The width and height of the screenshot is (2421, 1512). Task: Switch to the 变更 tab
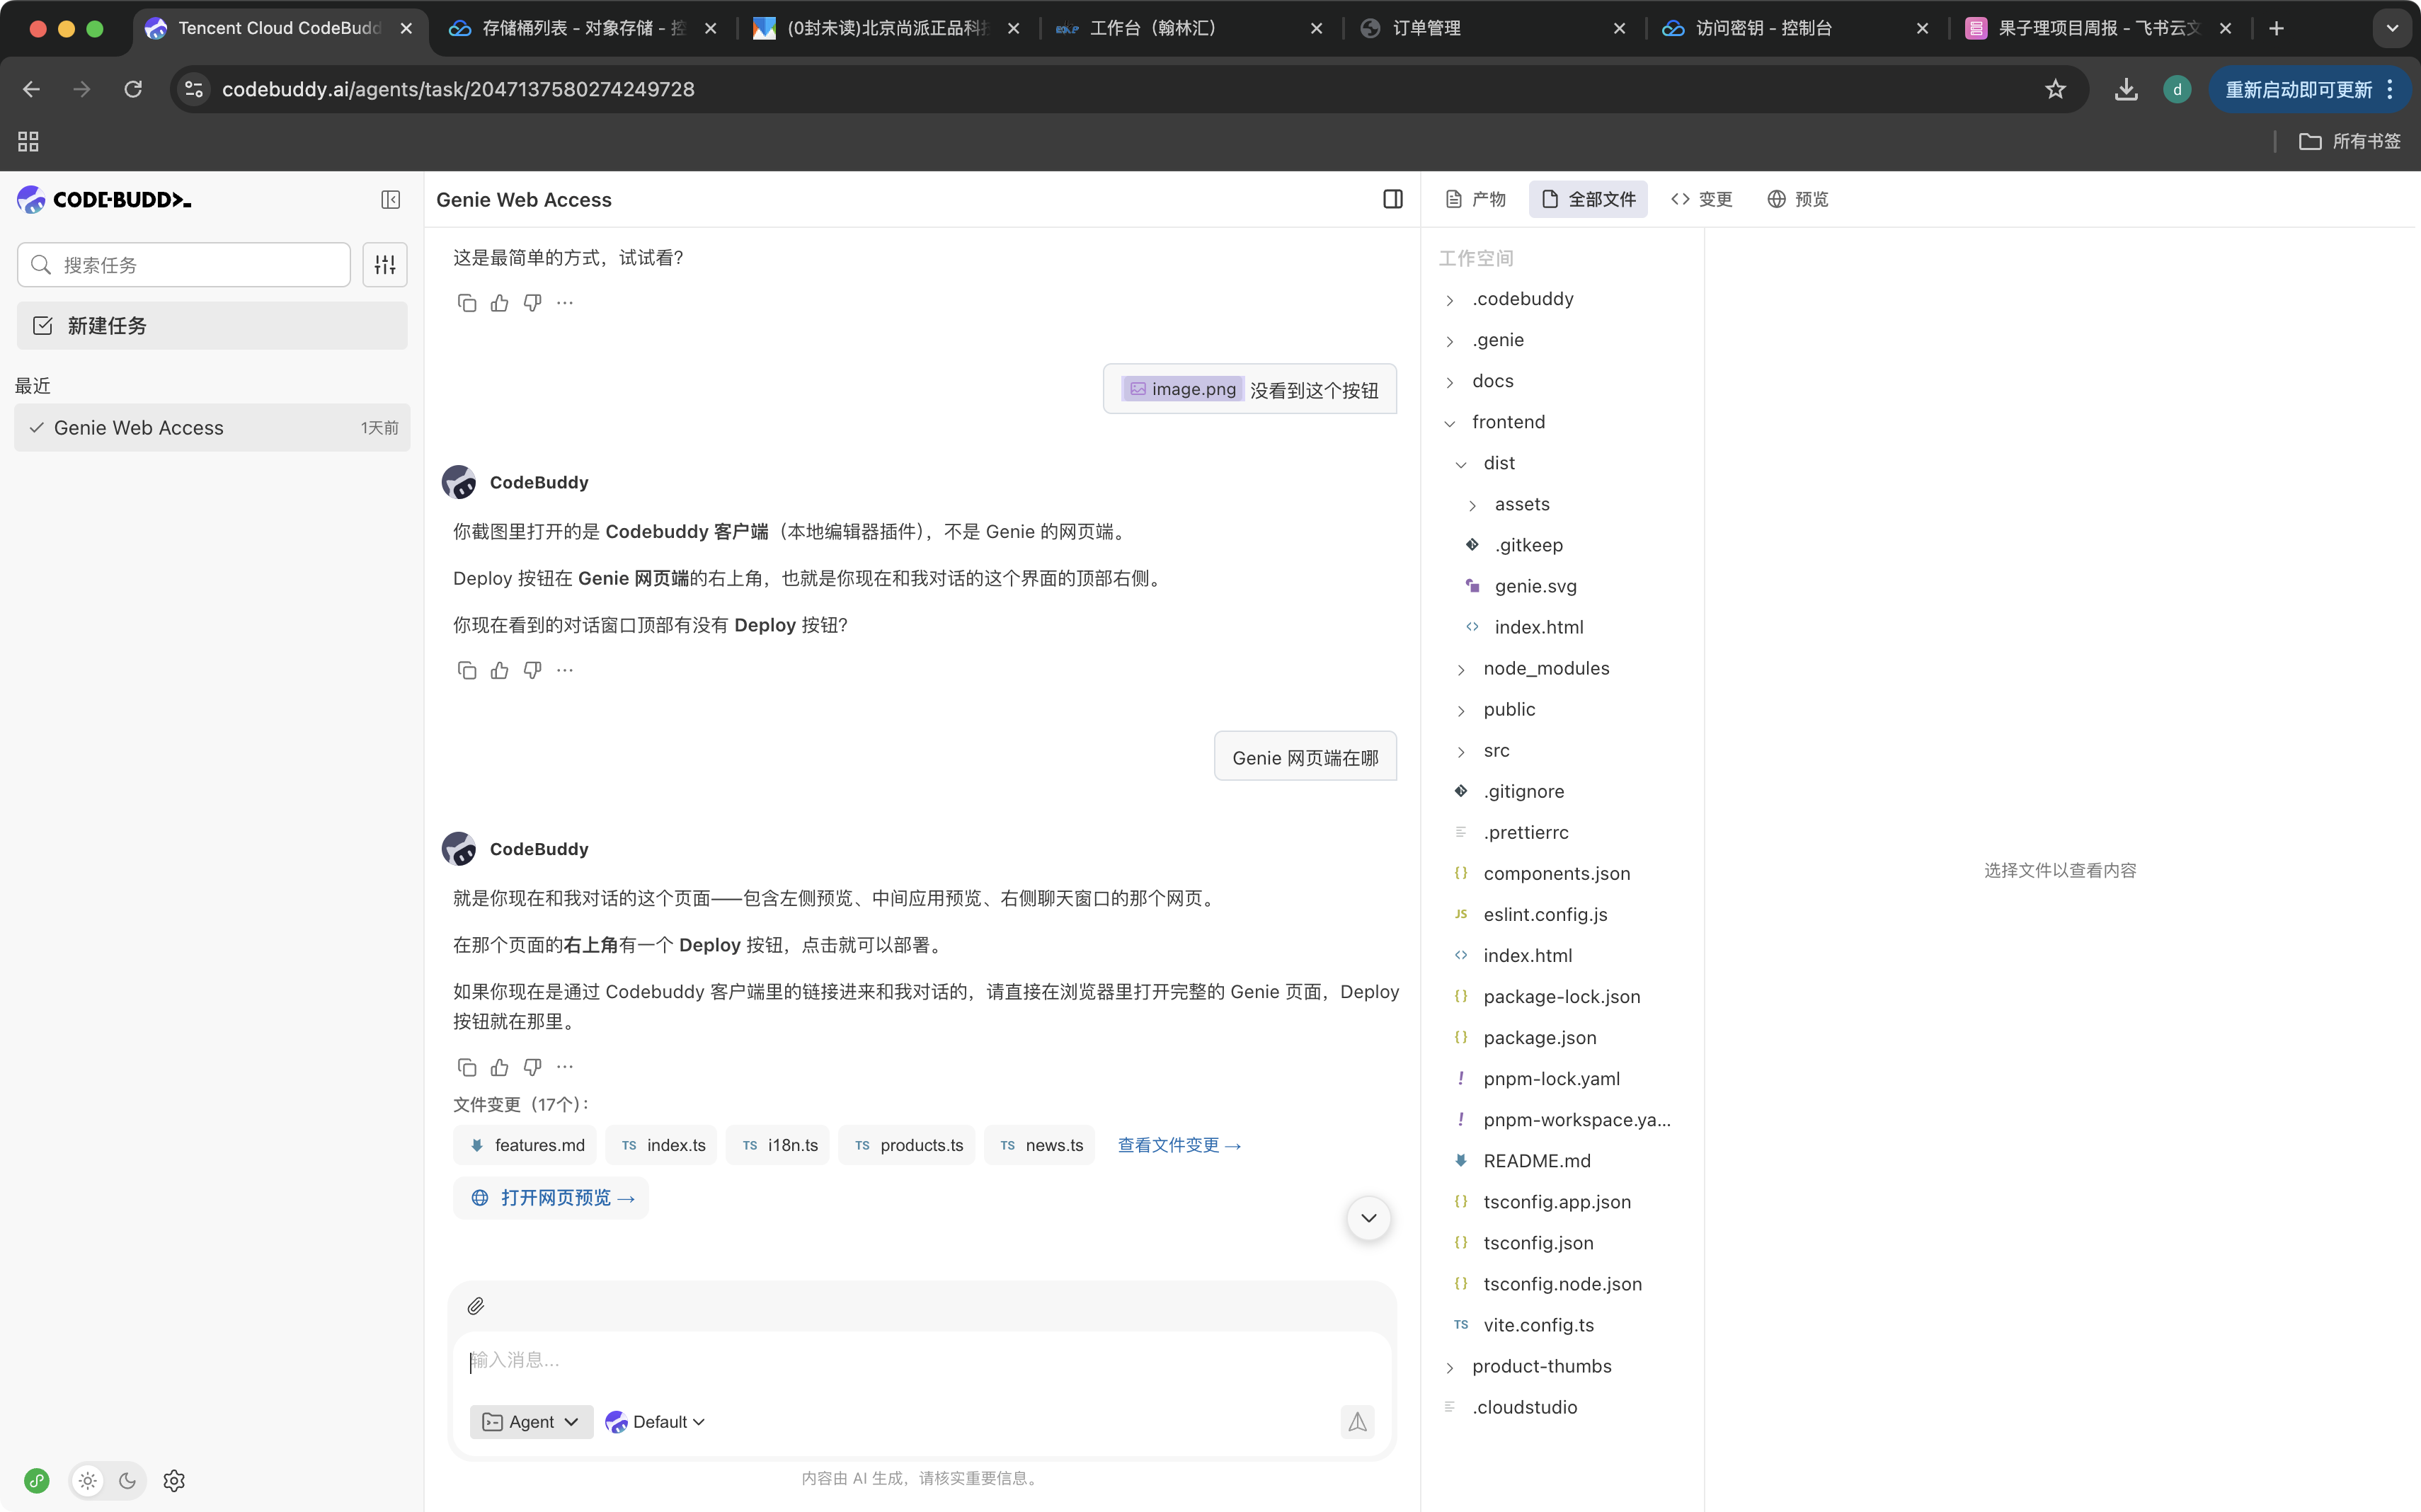click(1702, 199)
